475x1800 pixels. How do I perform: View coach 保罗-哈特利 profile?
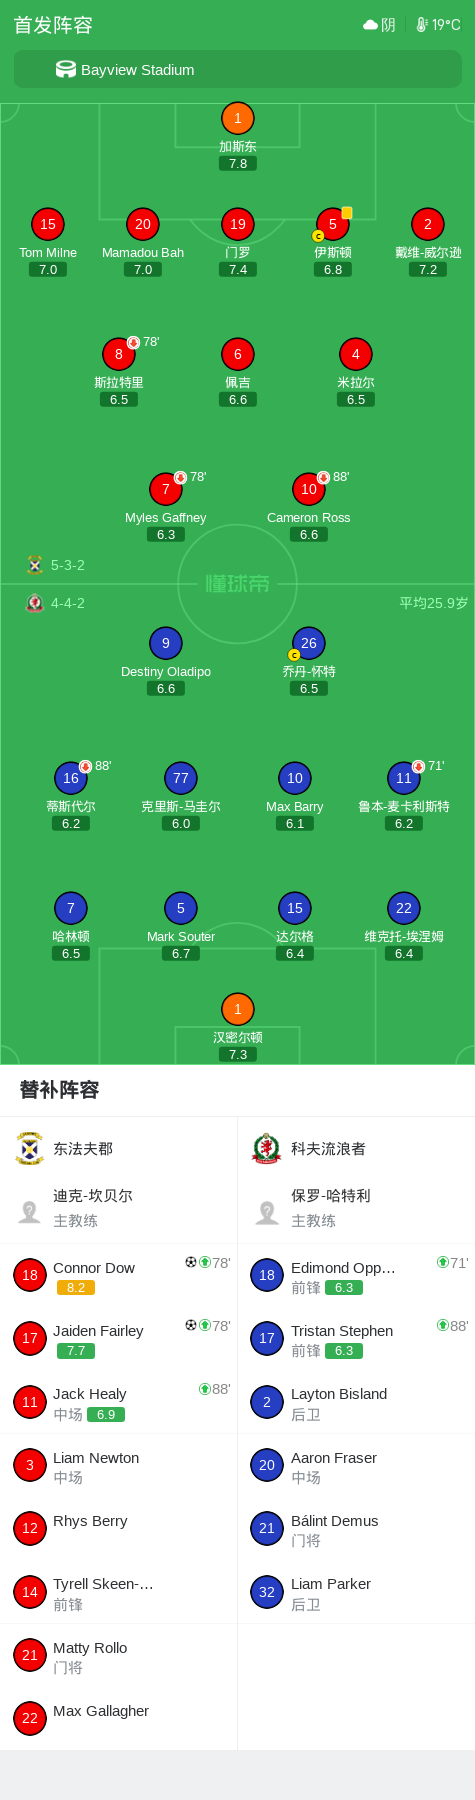coord(356,1208)
